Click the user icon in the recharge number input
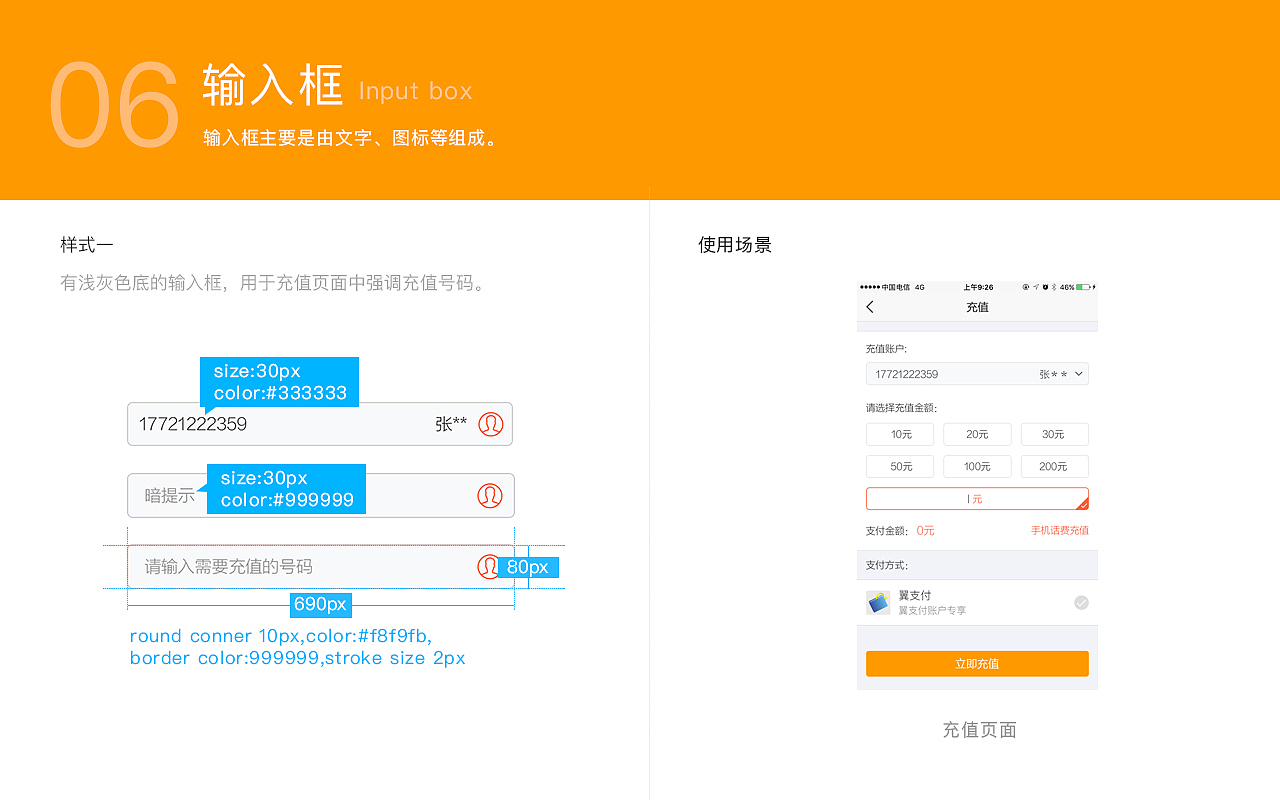Viewport: 1280px width, 800px height. pos(488,567)
